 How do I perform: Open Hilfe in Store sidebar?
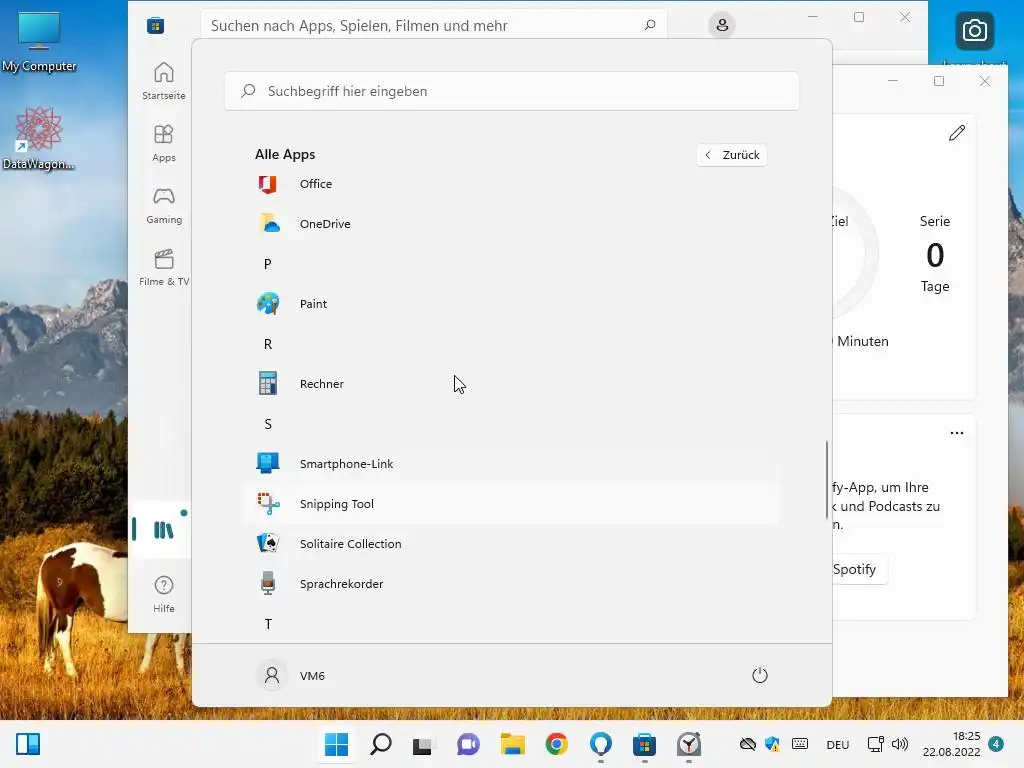tap(164, 594)
